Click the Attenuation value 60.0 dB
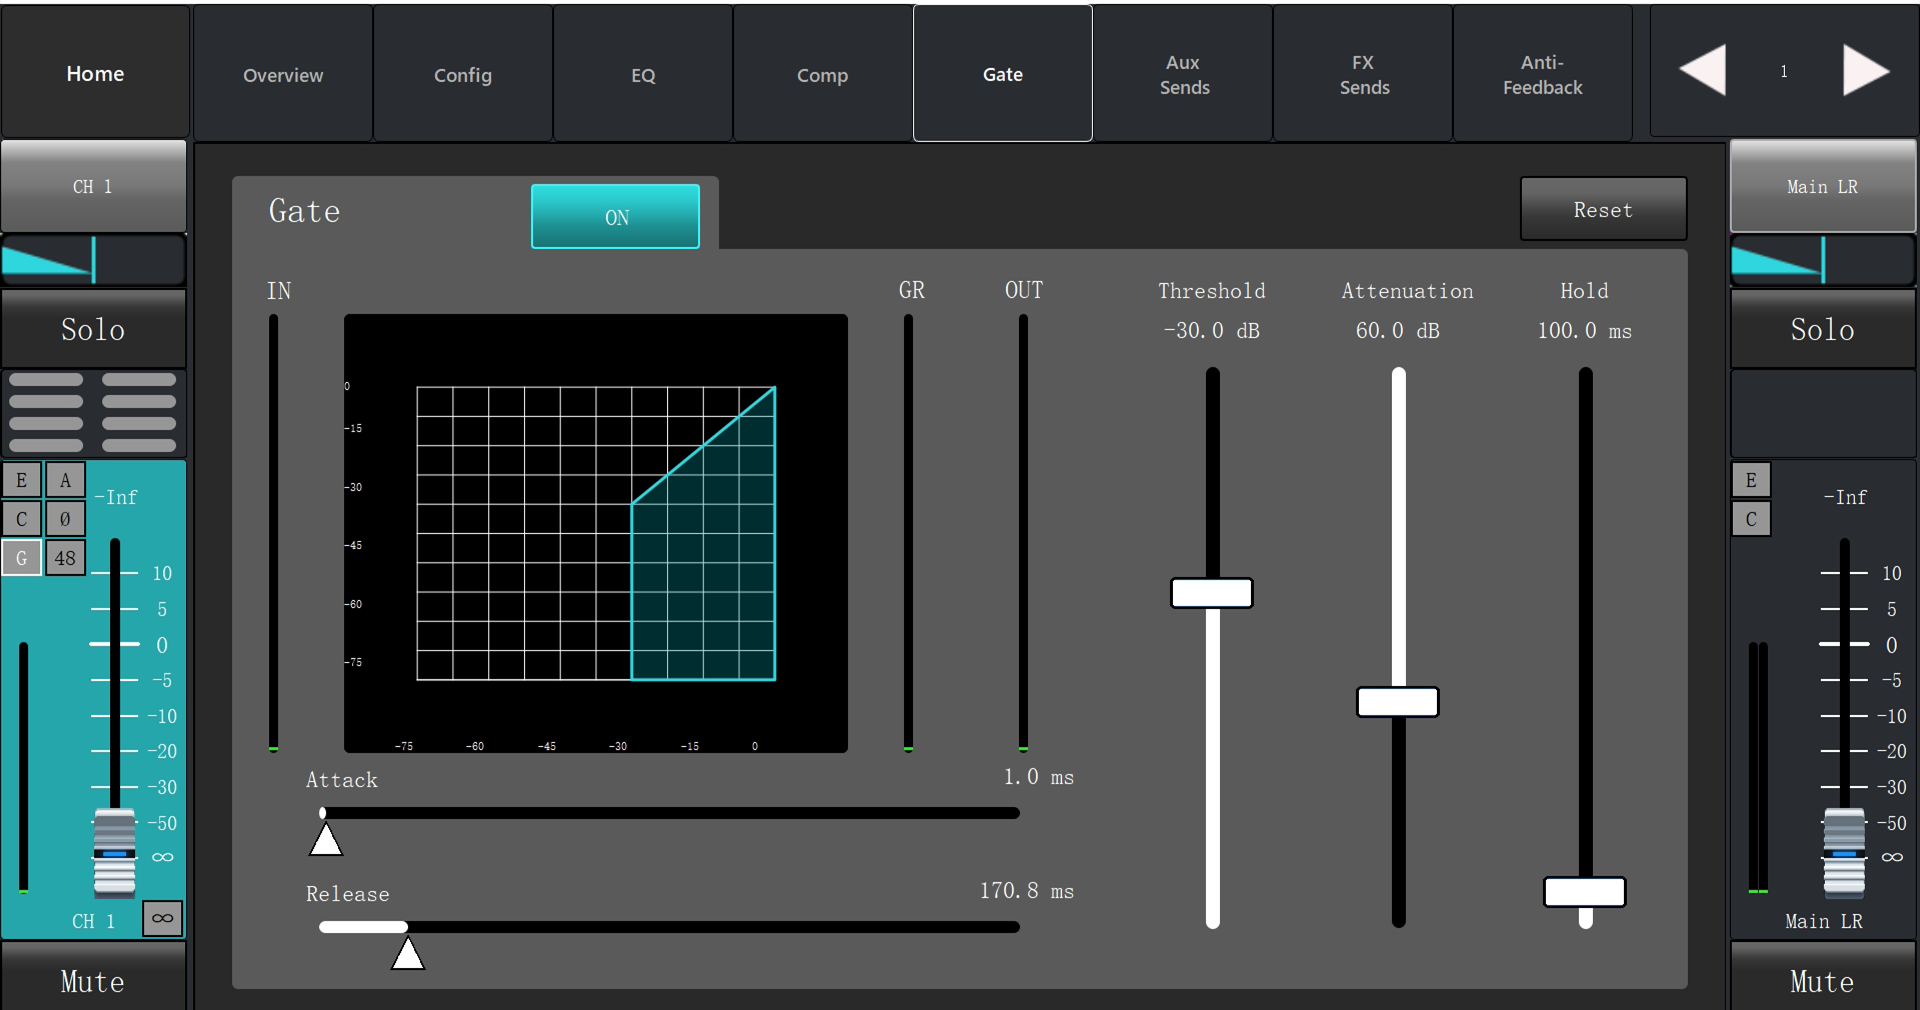Image resolution: width=1920 pixels, height=1010 pixels. pos(1398,330)
